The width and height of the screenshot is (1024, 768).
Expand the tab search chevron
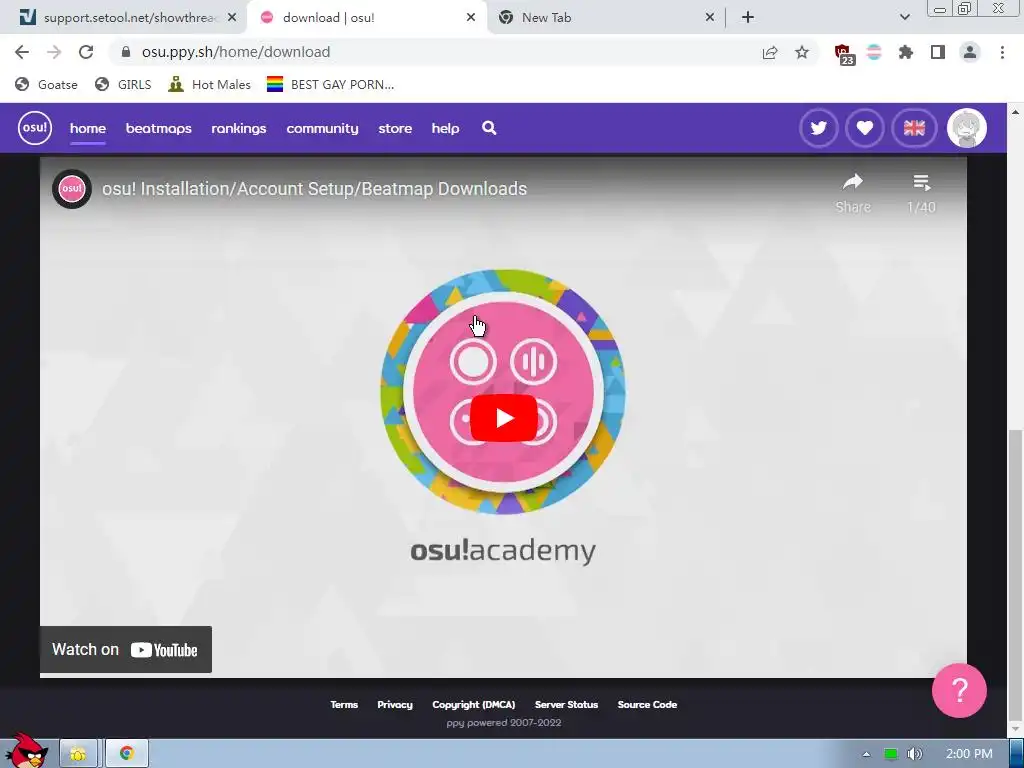point(904,18)
